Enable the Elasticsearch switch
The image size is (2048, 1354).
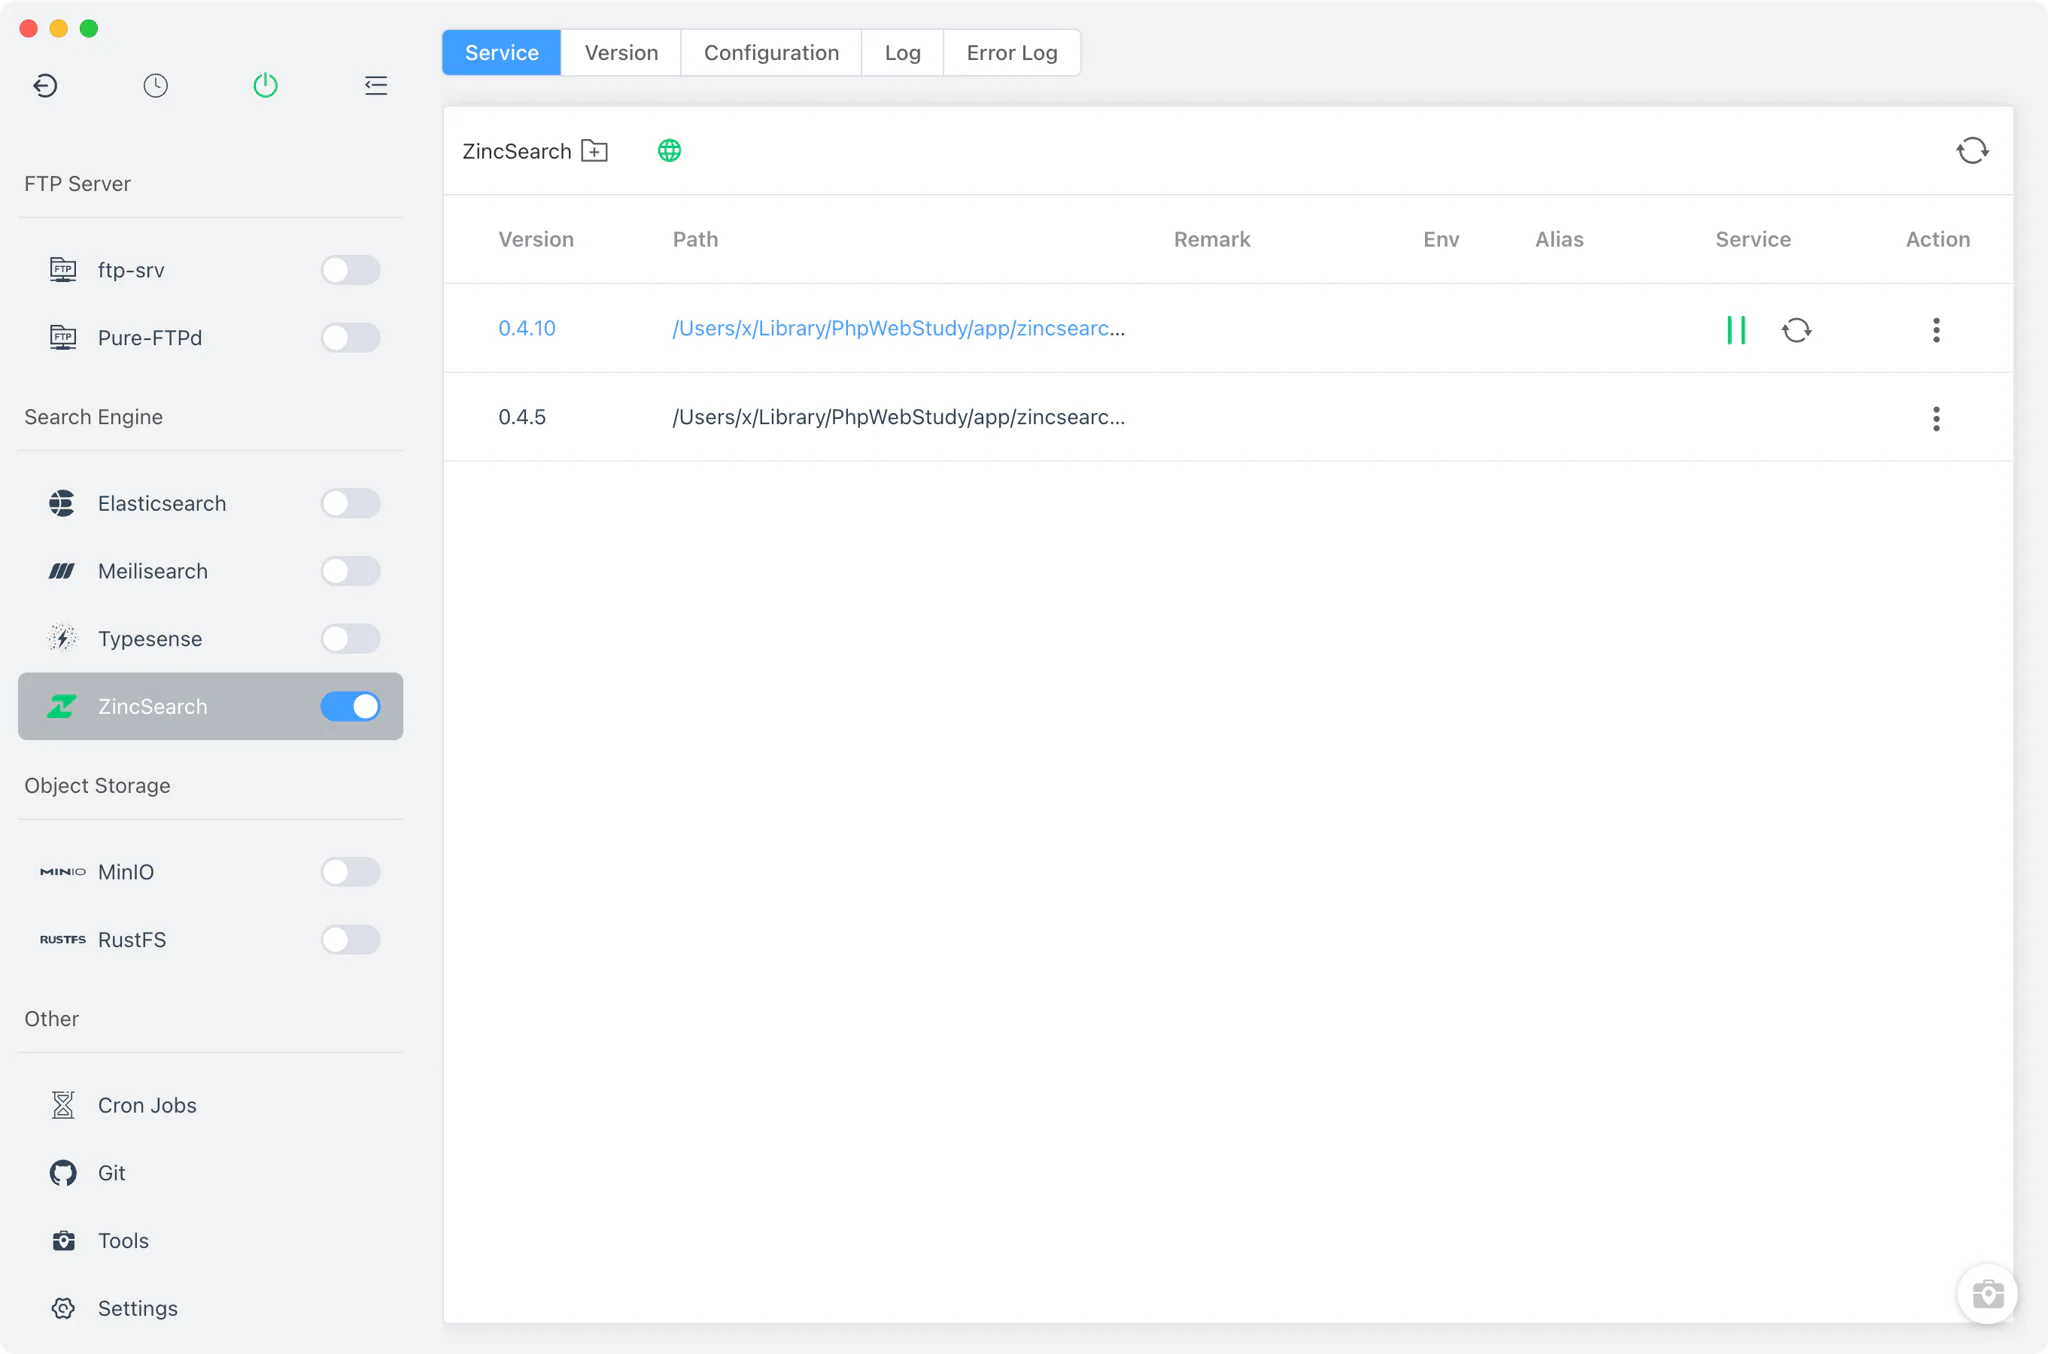[350, 503]
